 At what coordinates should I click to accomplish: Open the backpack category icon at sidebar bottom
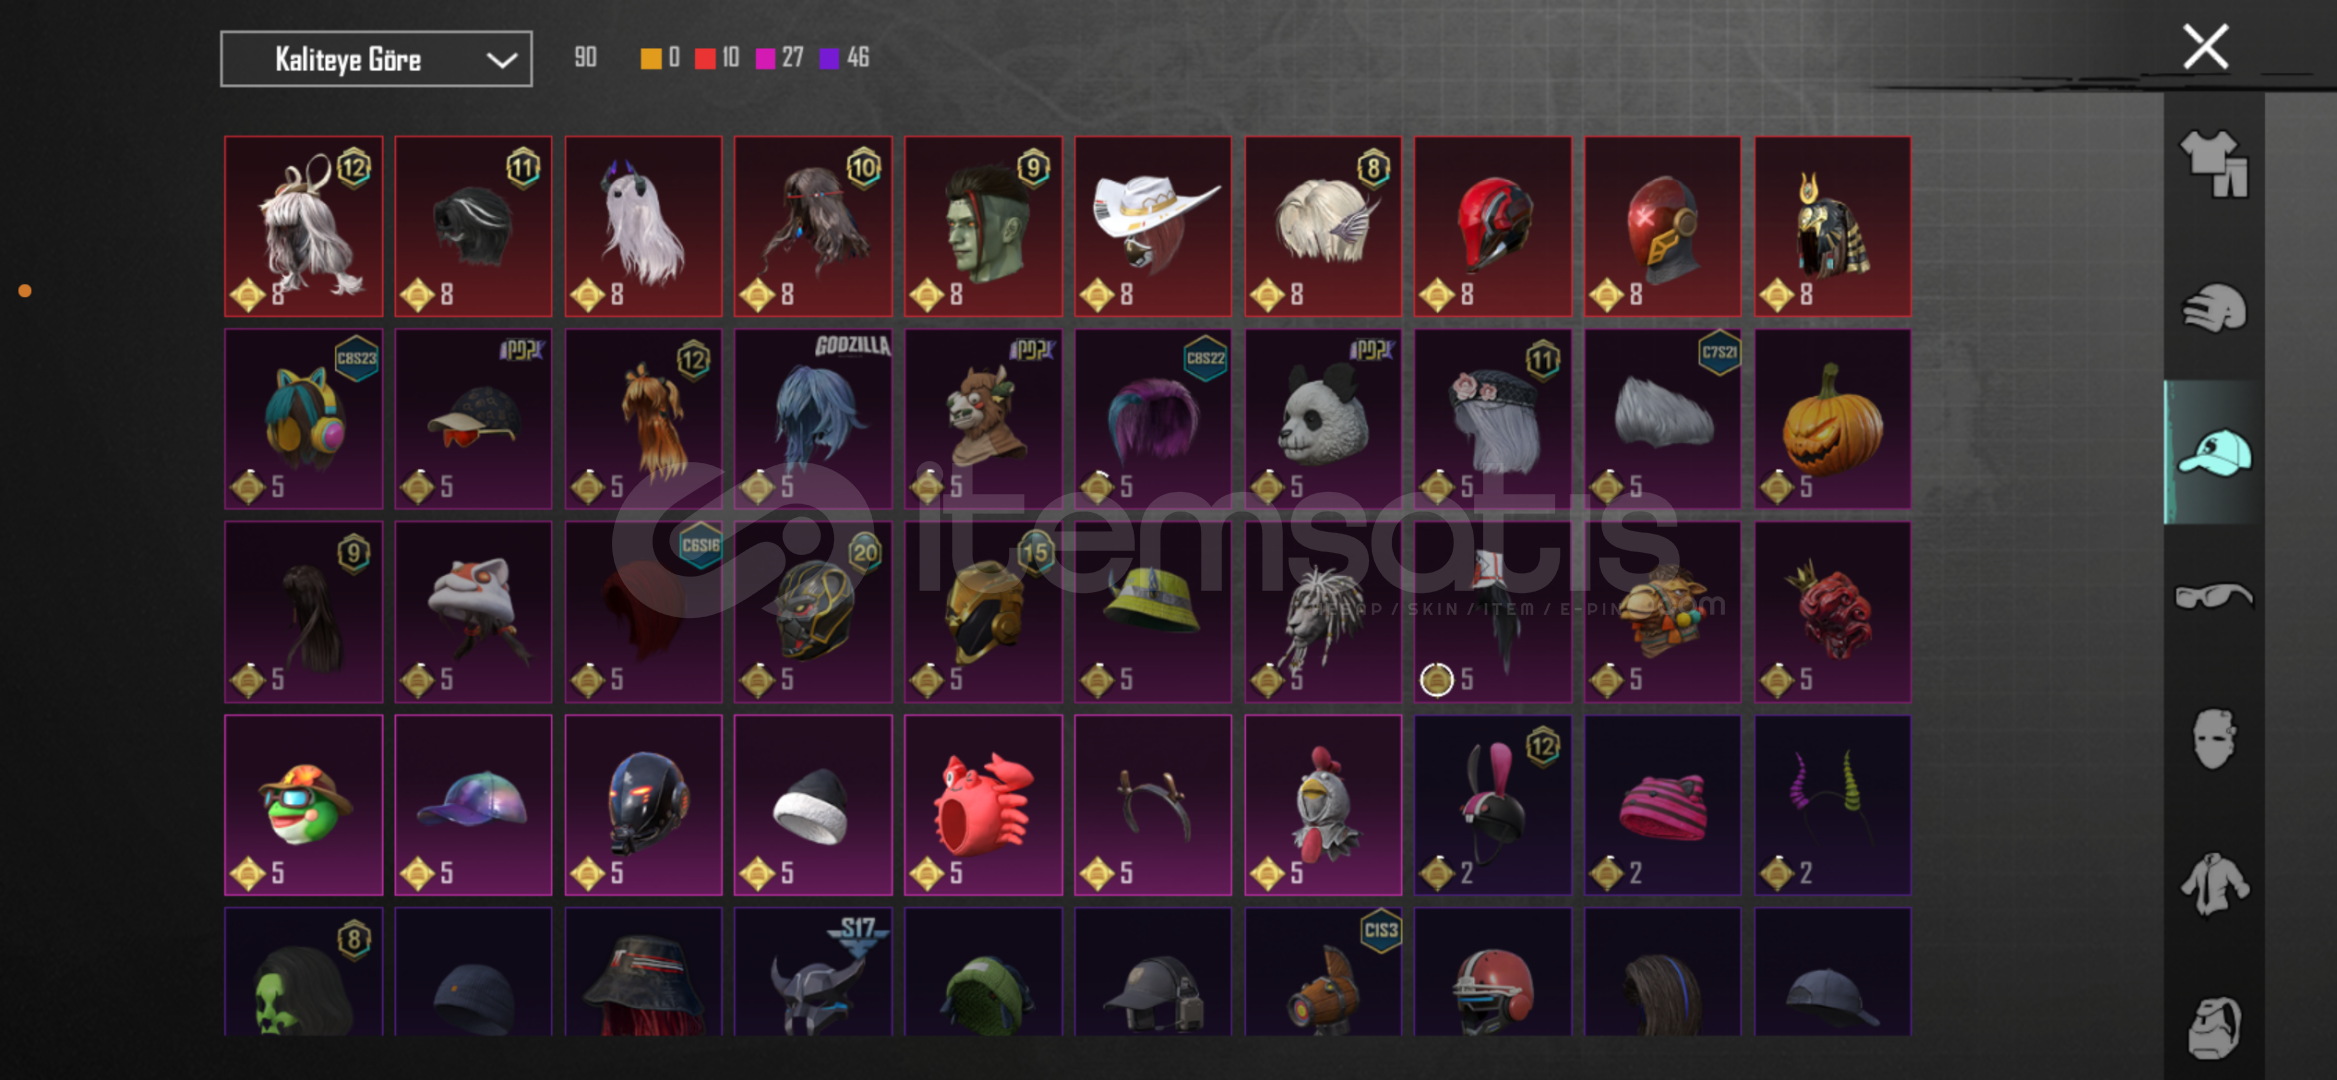point(2214,1027)
